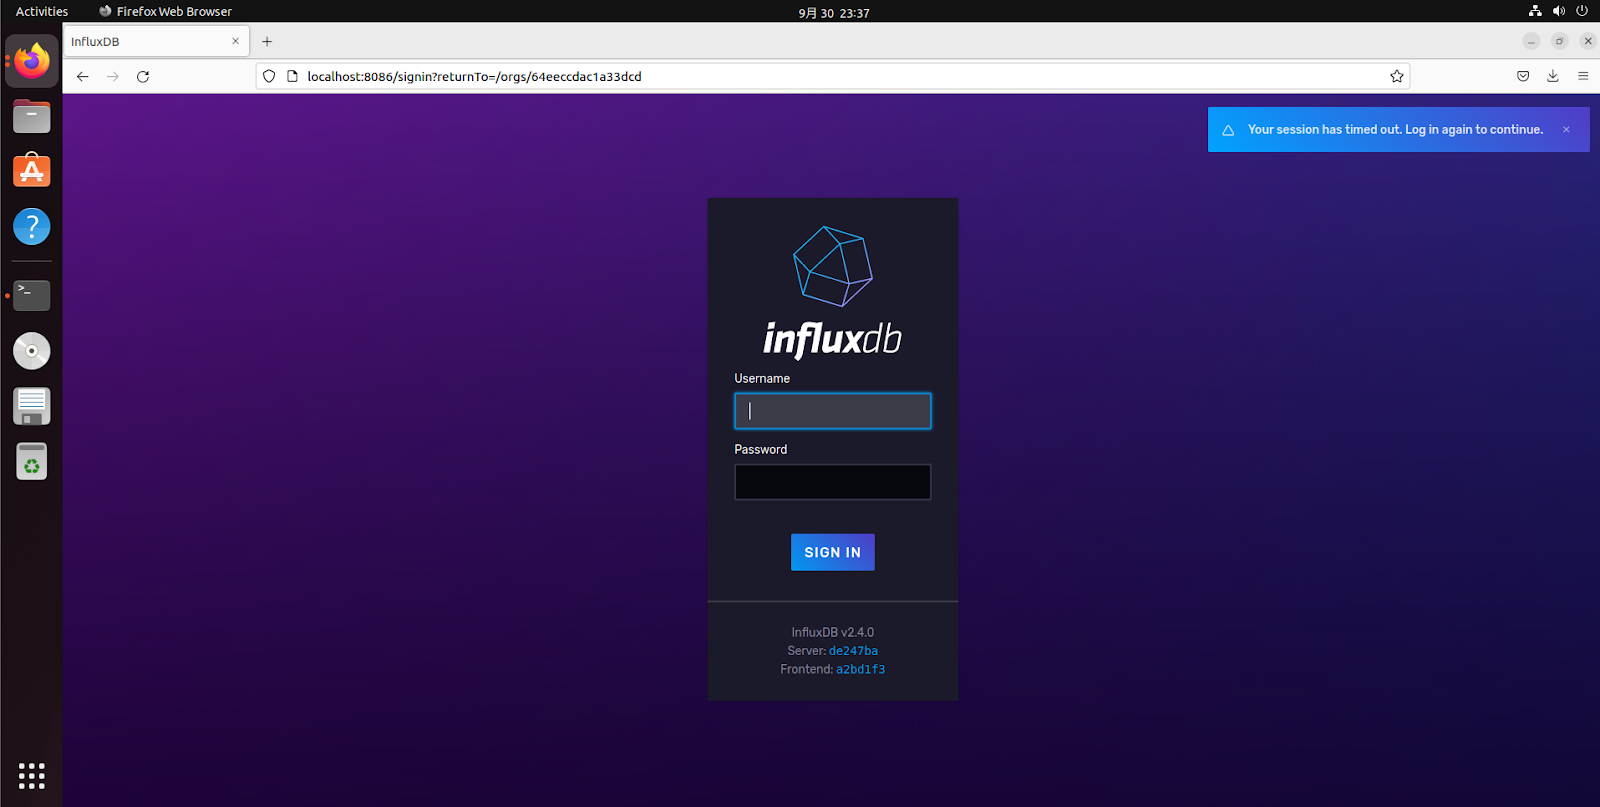
Task: Click the shield tracking protection icon
Action: [269, 76]
